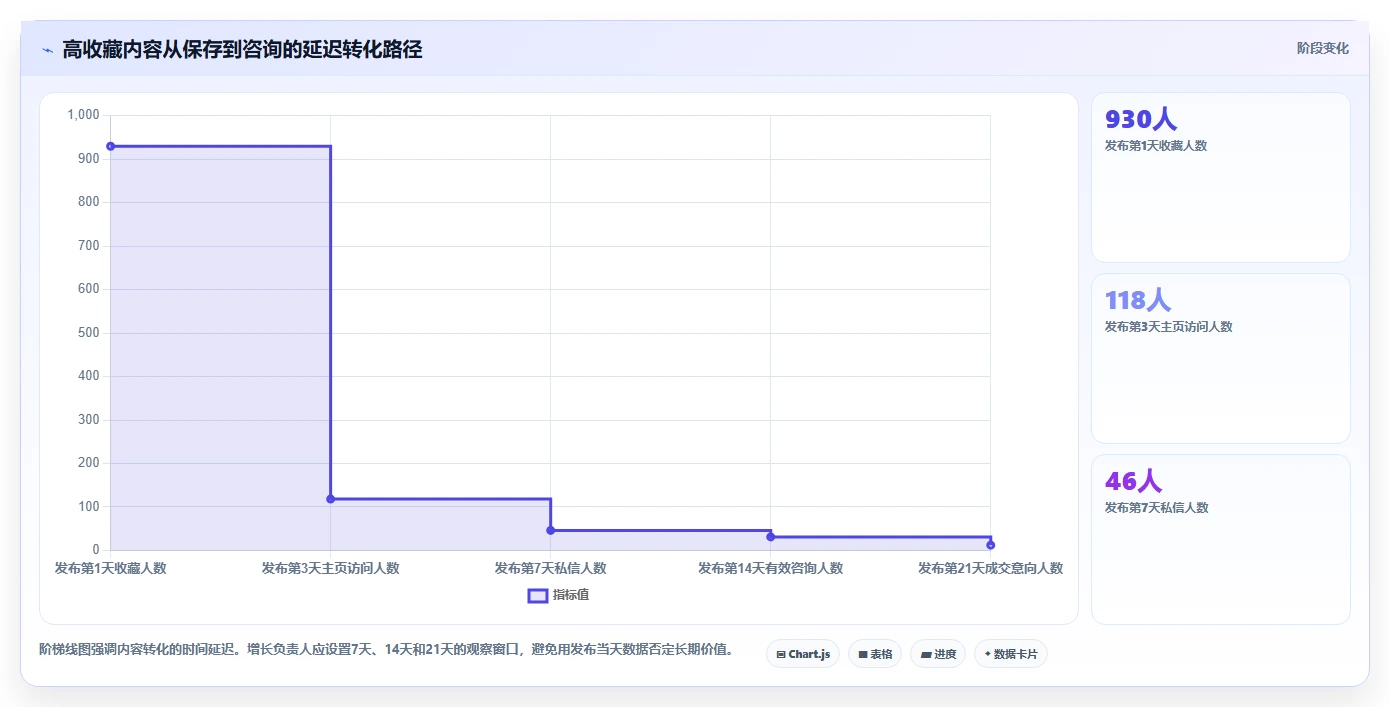Select the 表格 tag chip

pyautogui.click(x=875, y=654)
